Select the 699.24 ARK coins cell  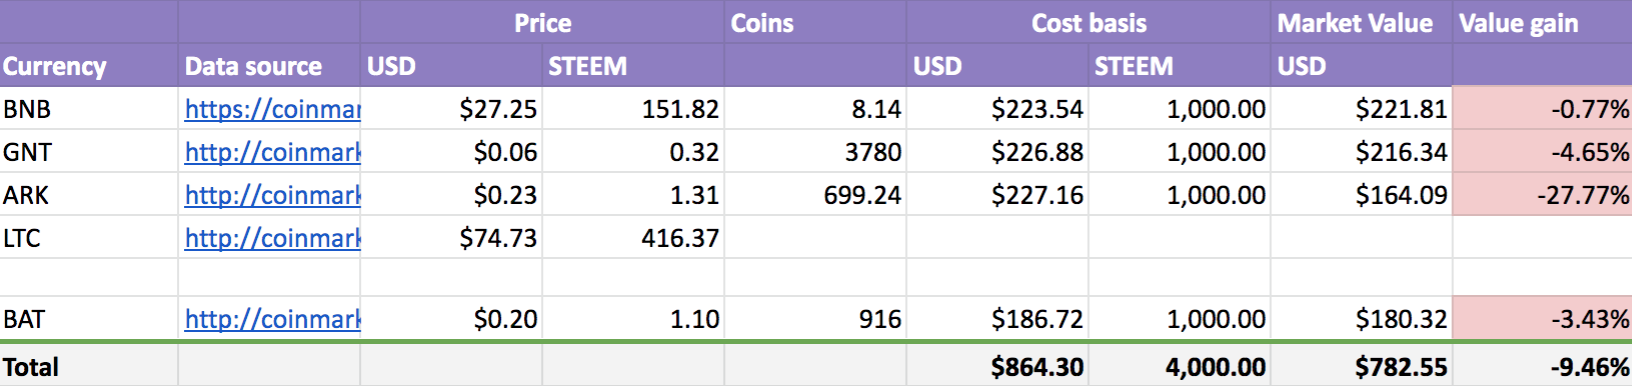(x=815, y=194)
